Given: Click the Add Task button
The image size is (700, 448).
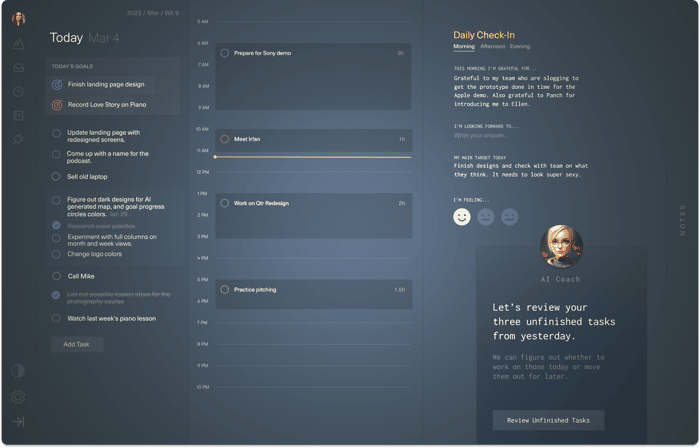Looking at the screenshot, I should click(x=77, y=344).
